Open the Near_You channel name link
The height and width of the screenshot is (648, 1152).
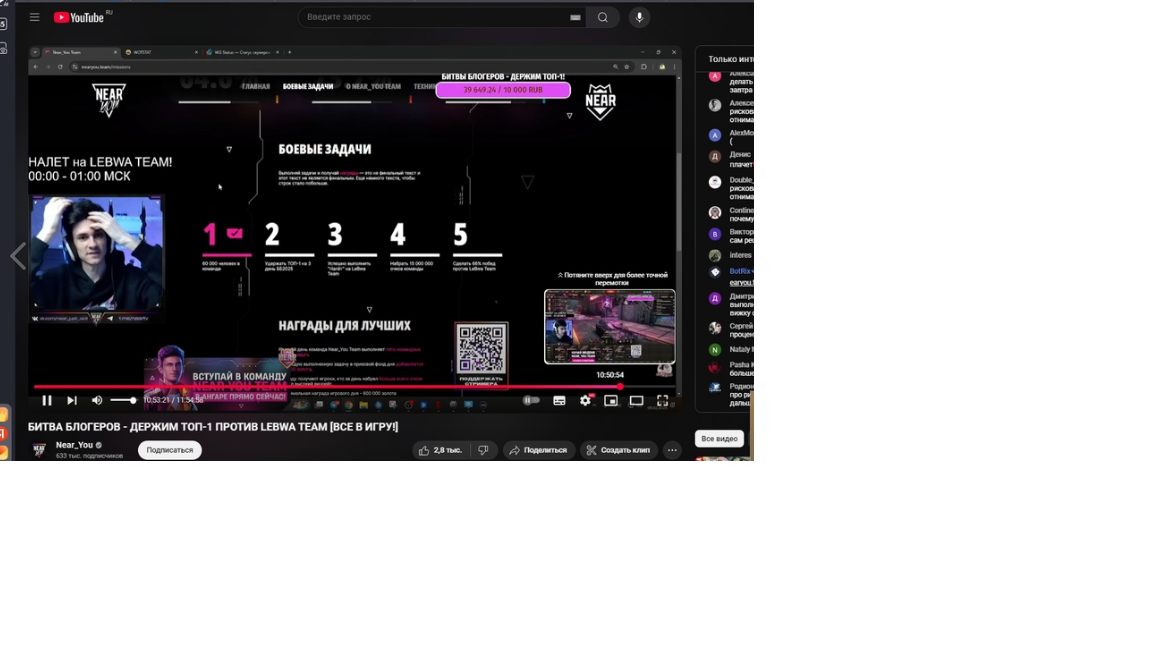click(74, 445)
